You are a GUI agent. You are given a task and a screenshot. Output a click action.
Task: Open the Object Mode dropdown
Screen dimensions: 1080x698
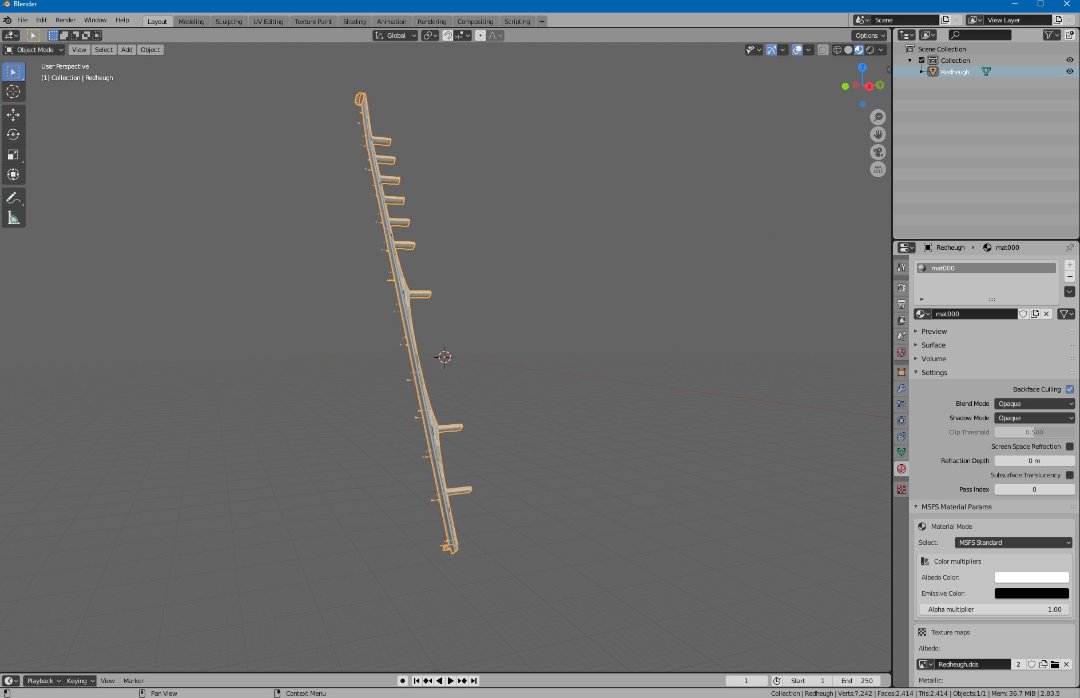coord(34,50)
